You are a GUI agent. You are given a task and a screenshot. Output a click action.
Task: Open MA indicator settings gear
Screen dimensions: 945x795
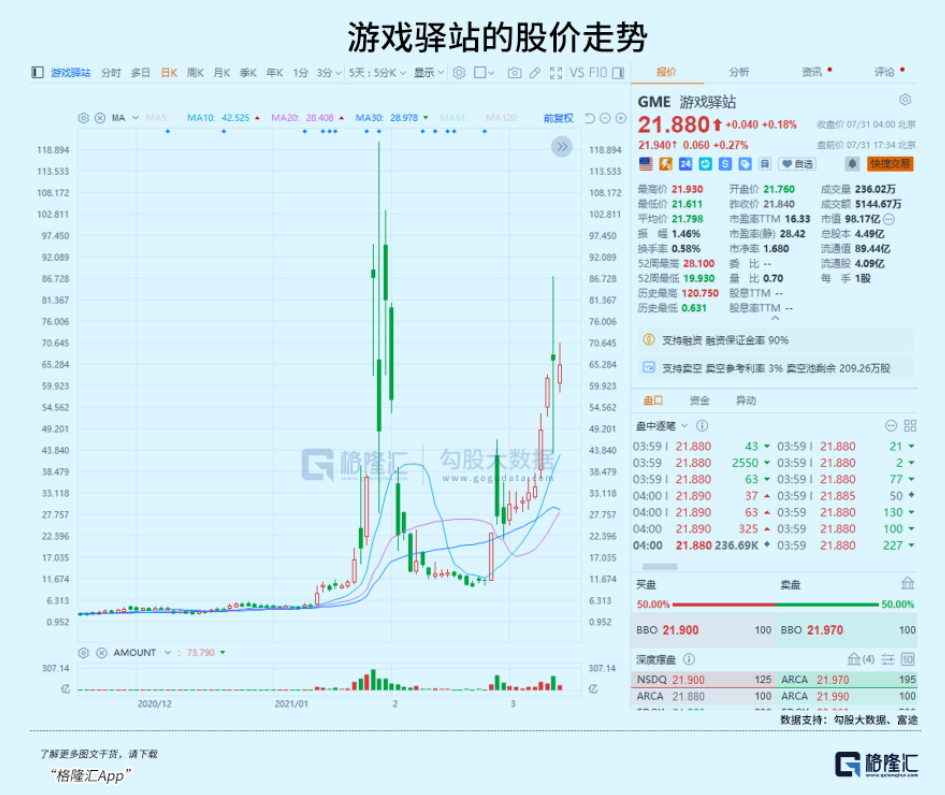84,118
